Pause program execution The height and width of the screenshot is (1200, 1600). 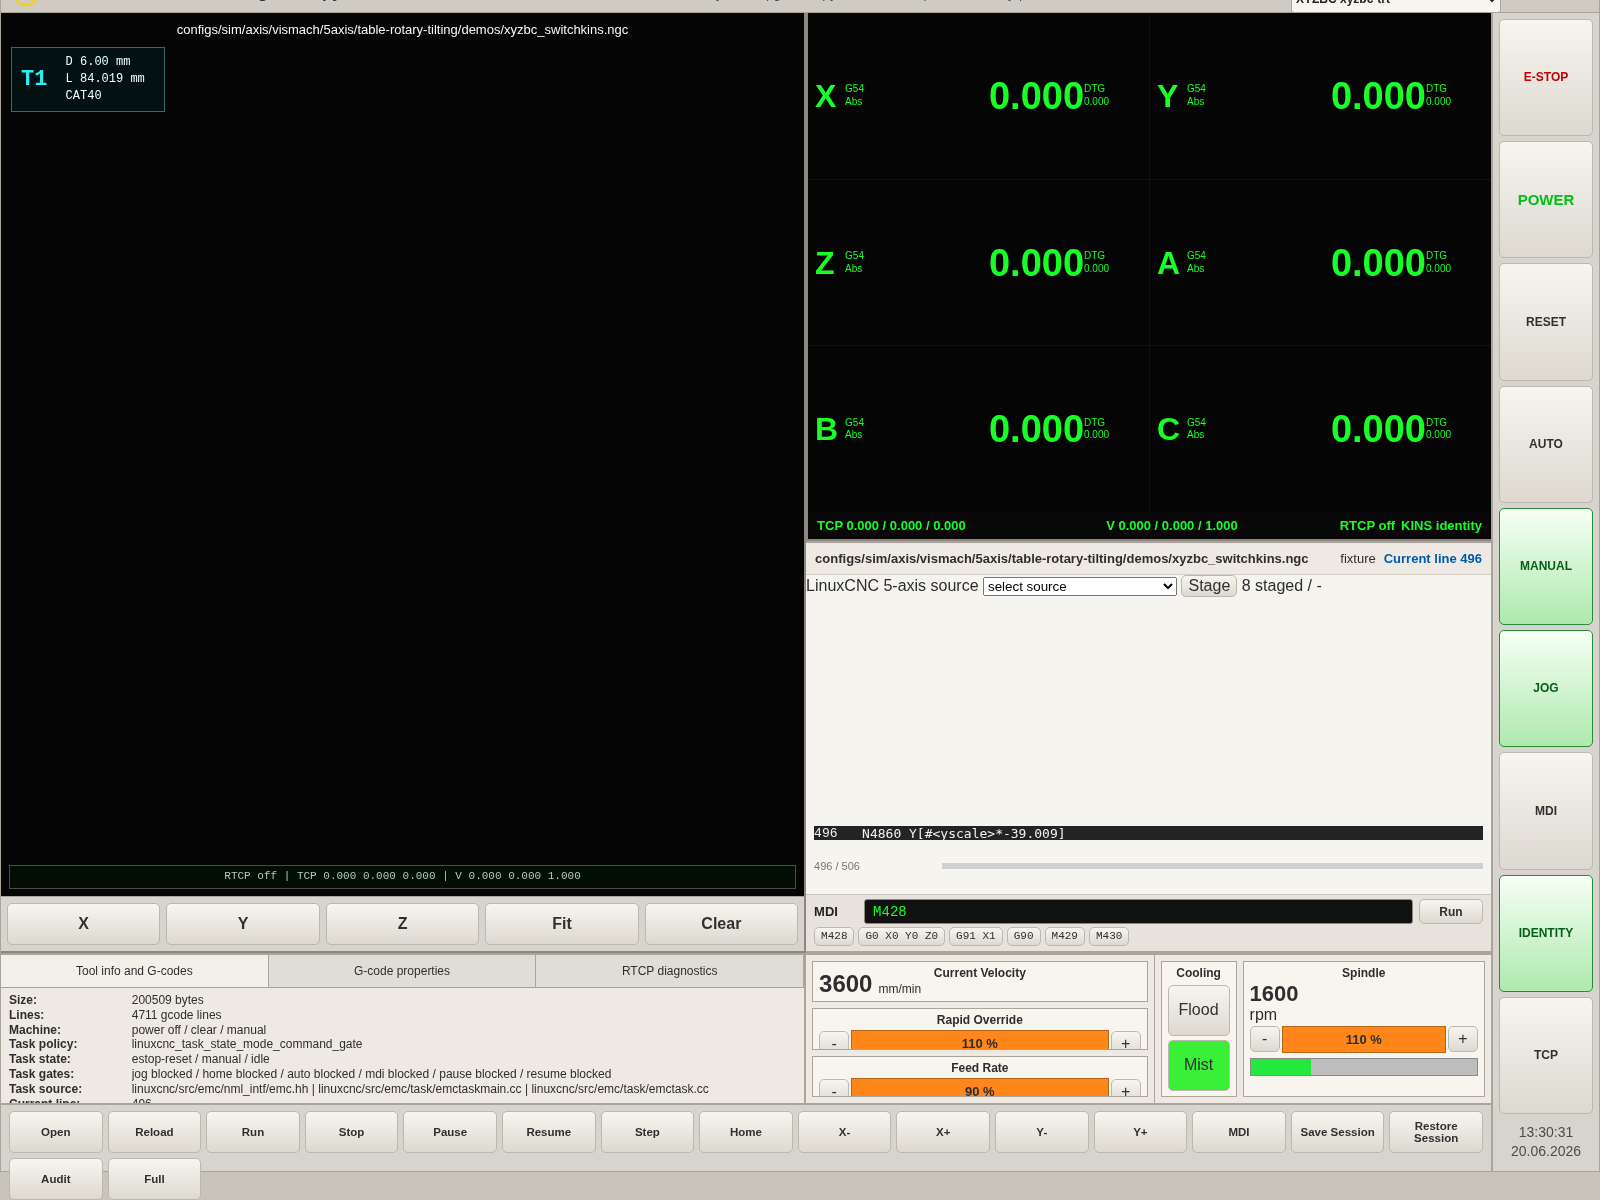[450, 1132]
